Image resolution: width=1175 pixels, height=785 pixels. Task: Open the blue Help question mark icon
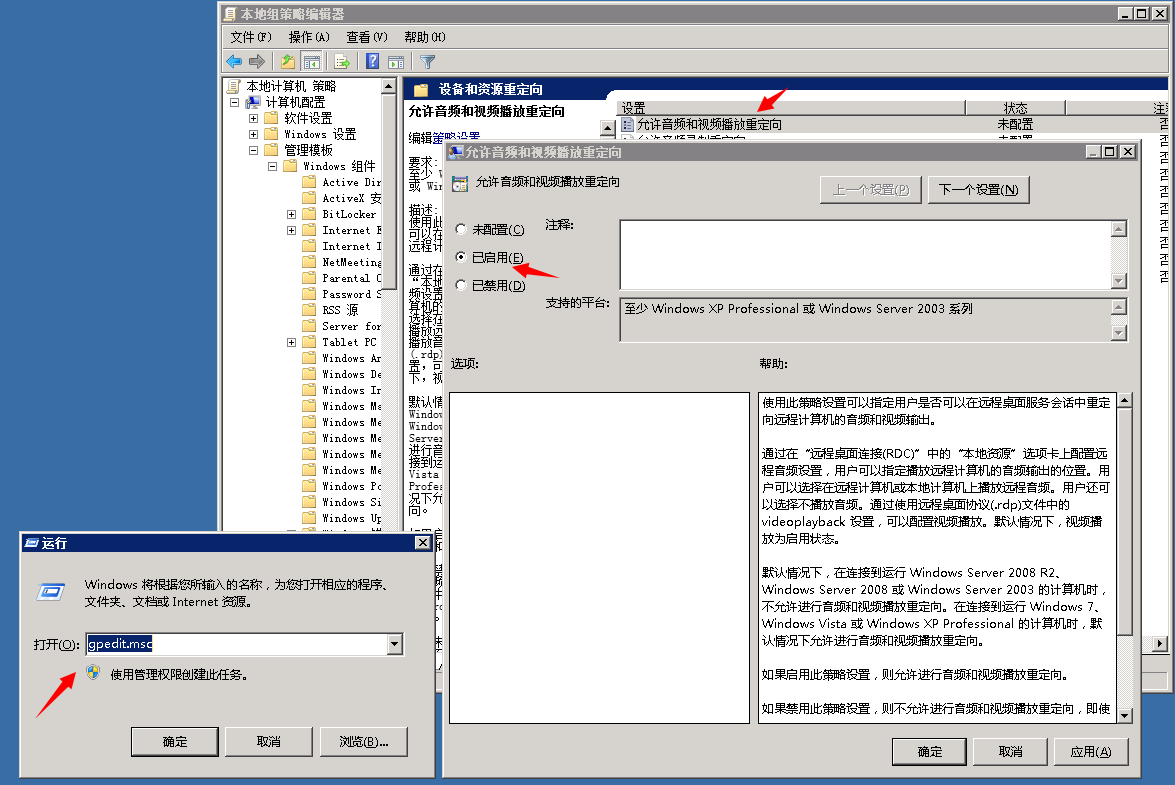[372, 62]
